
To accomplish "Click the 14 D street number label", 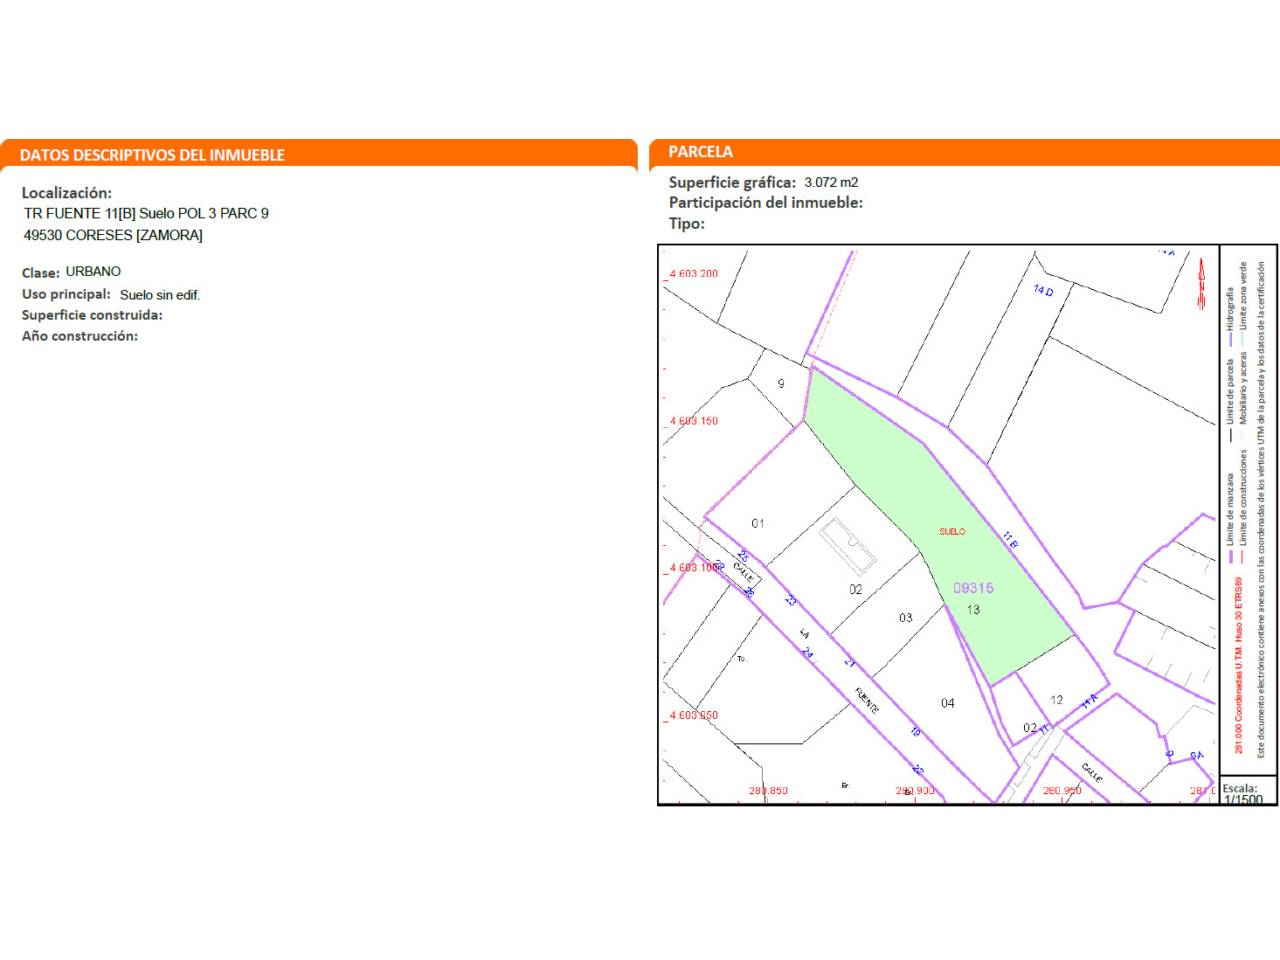I will pyautogui.click(x=1043, y=290).
